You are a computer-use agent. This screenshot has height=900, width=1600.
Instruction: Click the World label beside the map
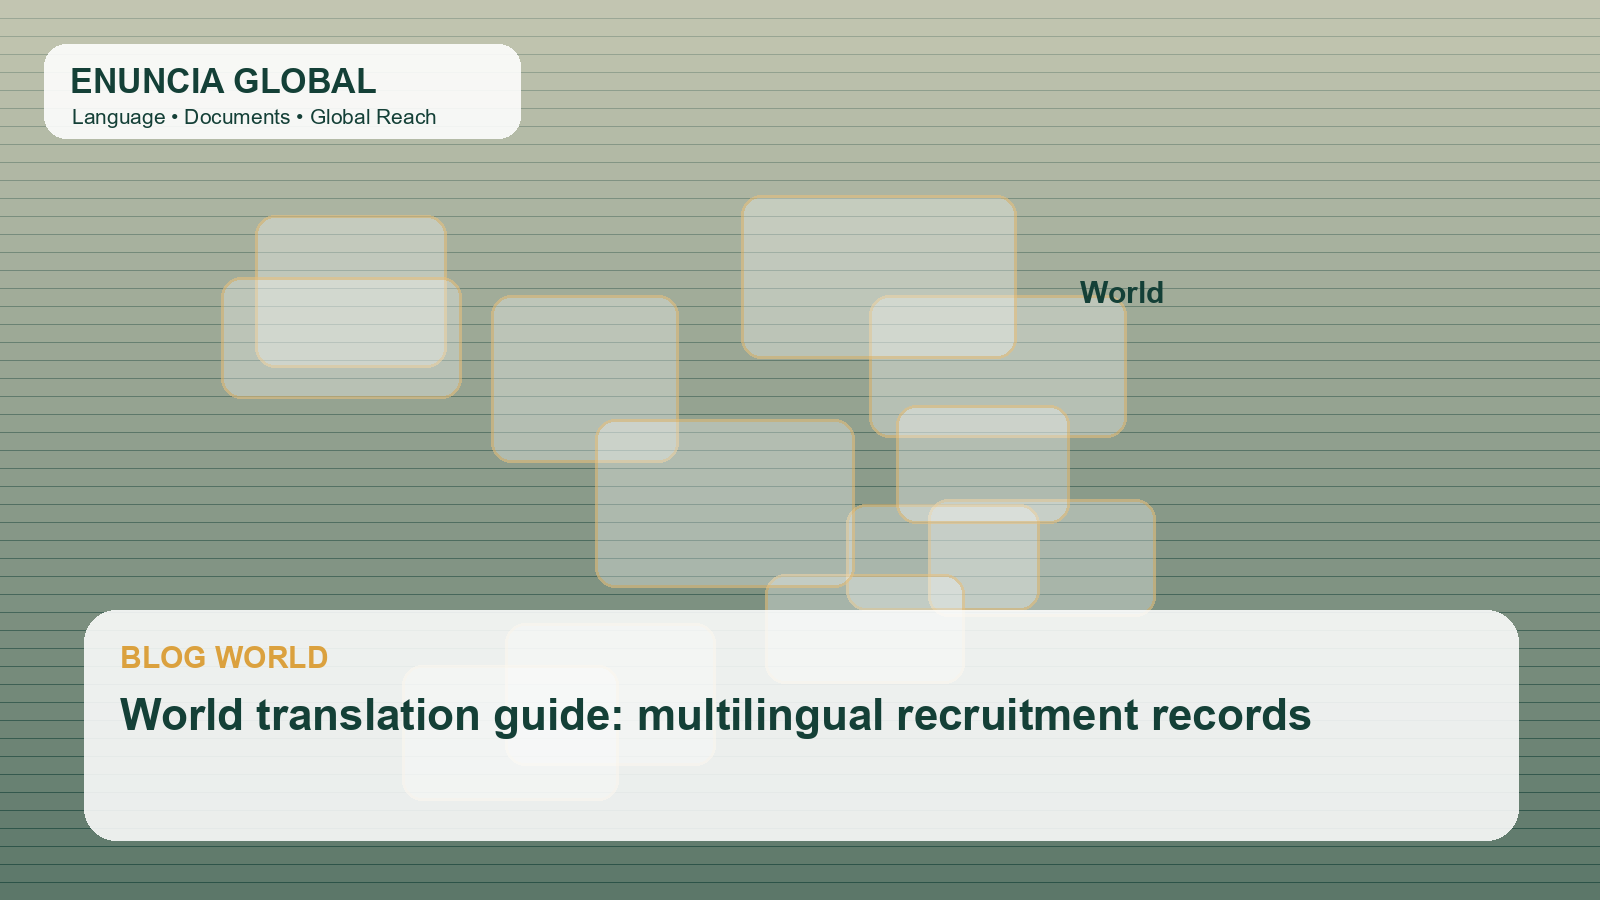(1122, 293)
